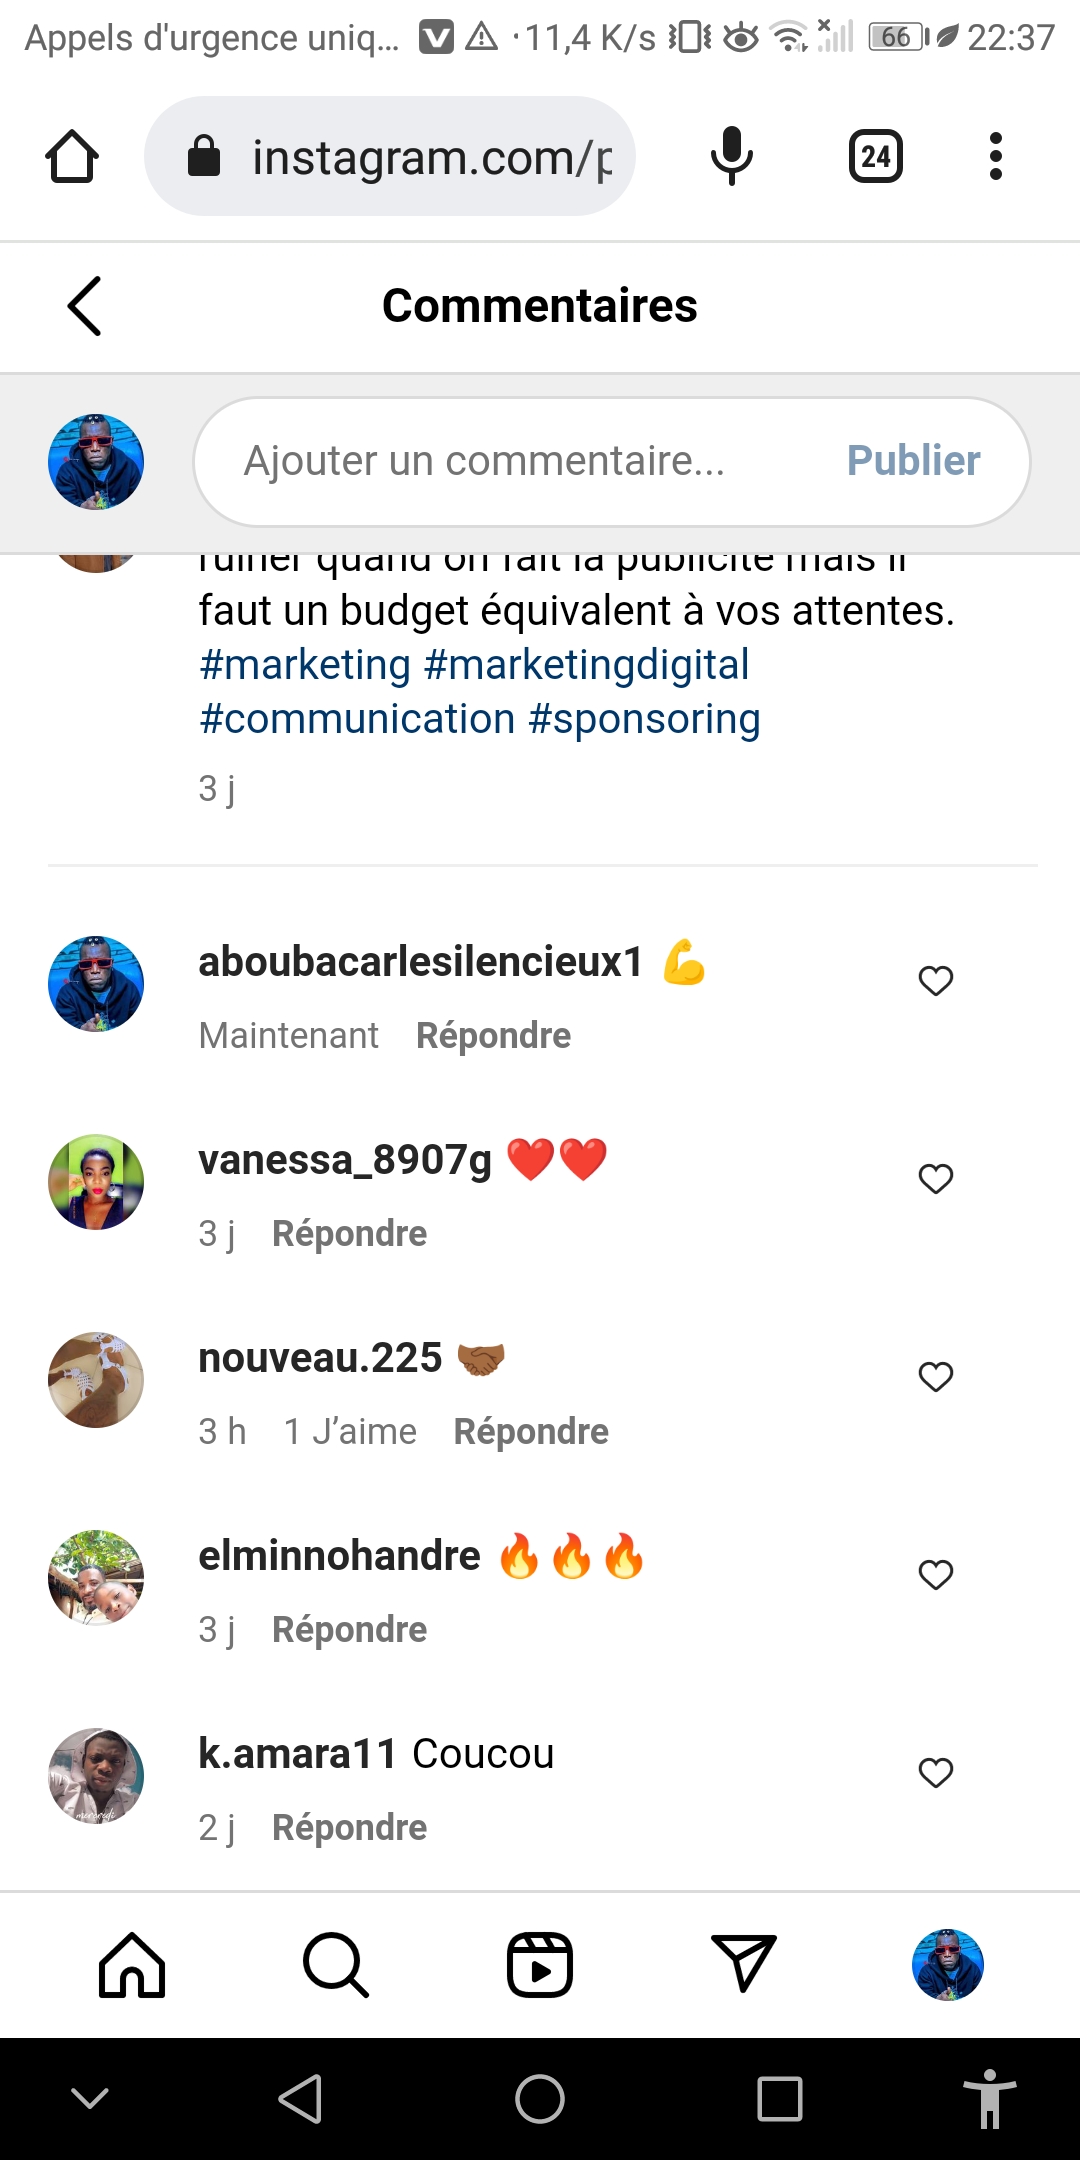
Task: Tap the browser microphone voice search
Action: (732, 156)
